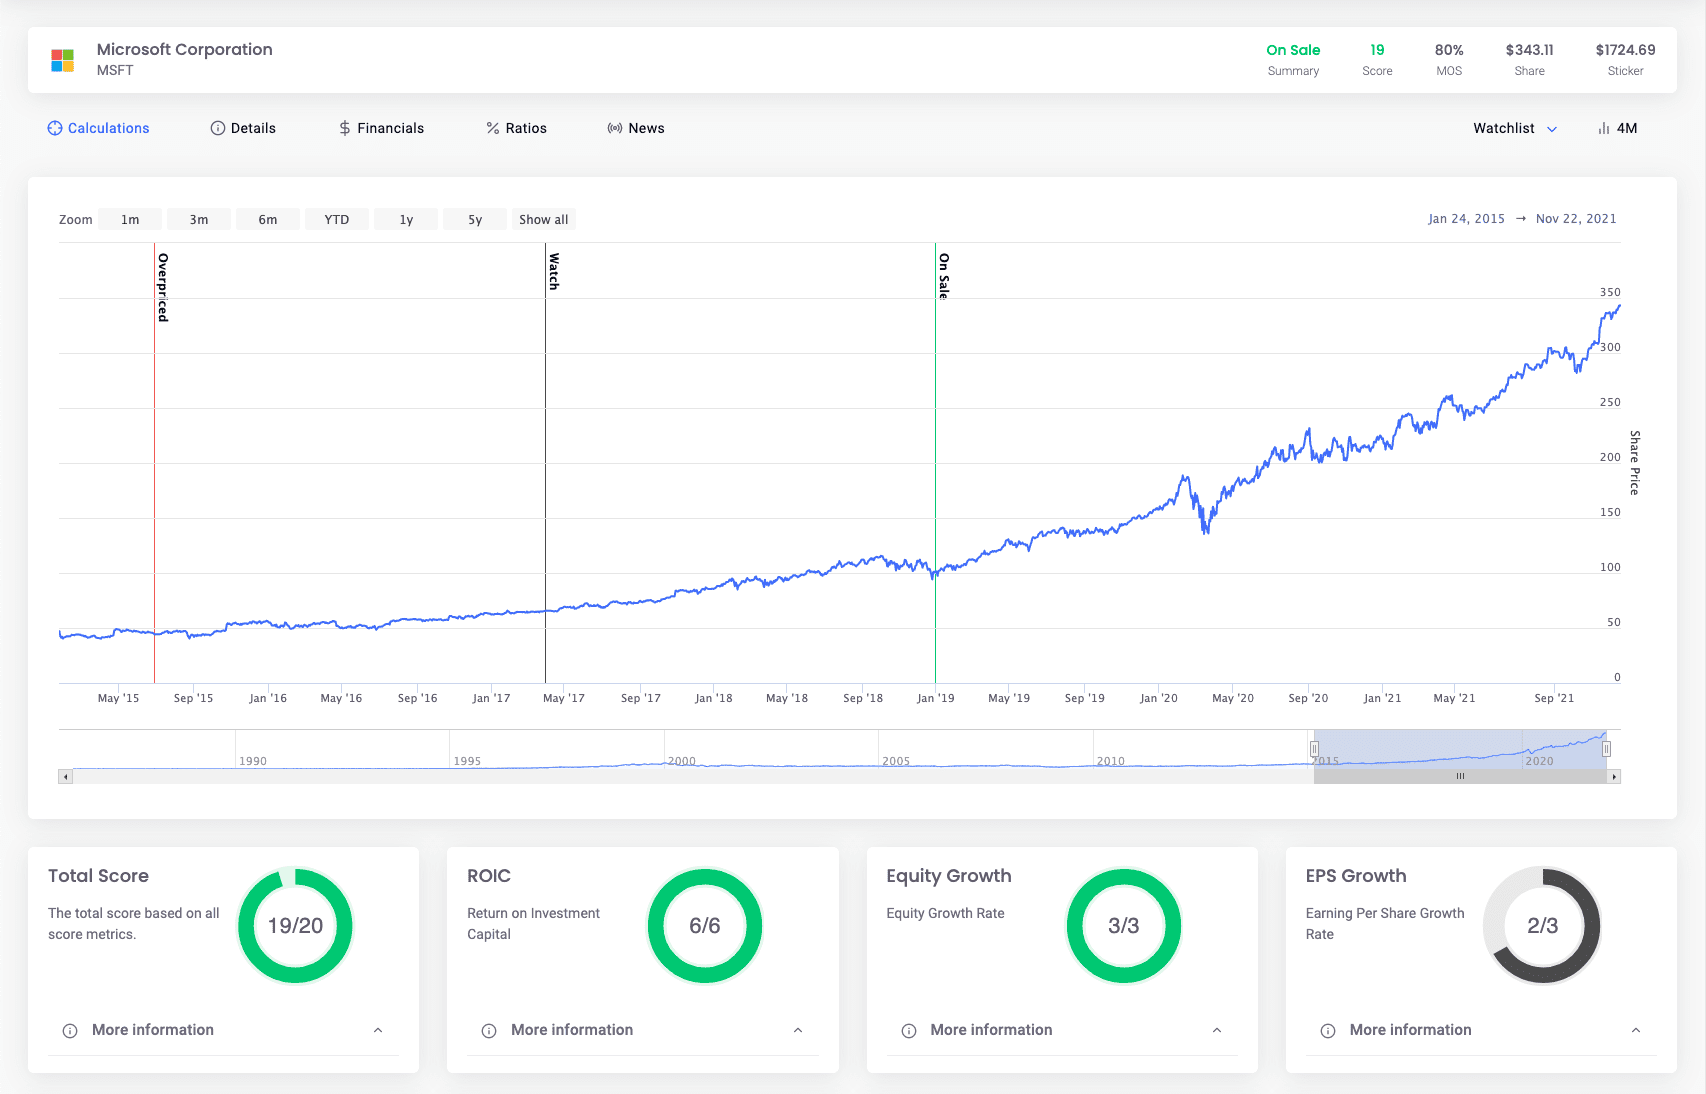Click the On Sale timeline marker
The width and height of the screenshot is (1706, 1094).
tap(944, 275)
